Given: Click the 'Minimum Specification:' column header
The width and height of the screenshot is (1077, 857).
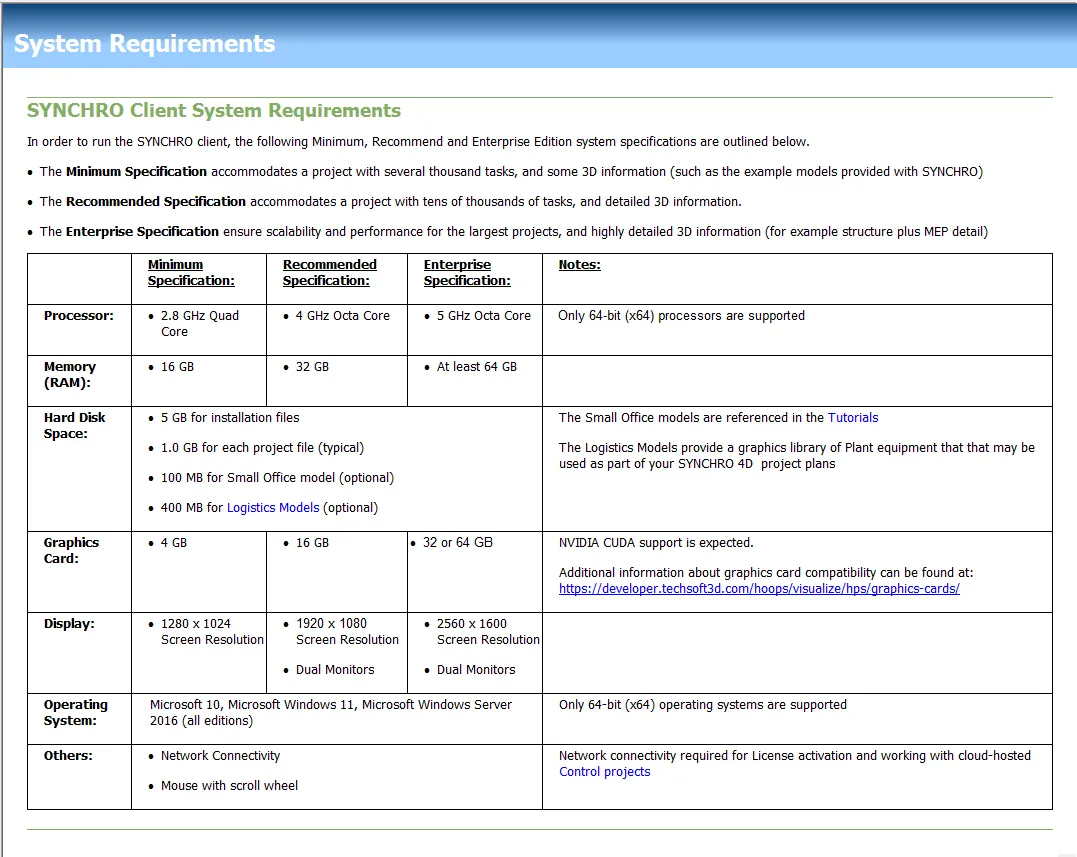Looking at the screenshot, I should (x=191, y=273).
